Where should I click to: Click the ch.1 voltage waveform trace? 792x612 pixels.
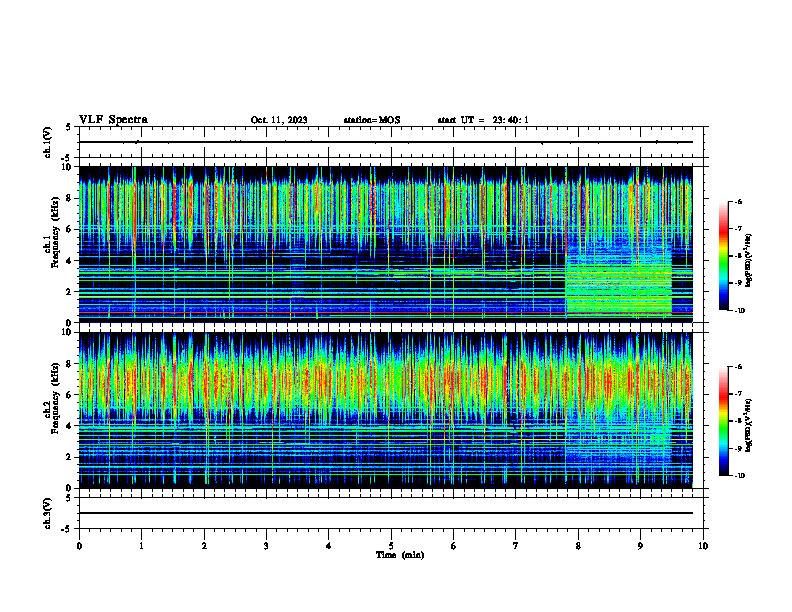386,142
